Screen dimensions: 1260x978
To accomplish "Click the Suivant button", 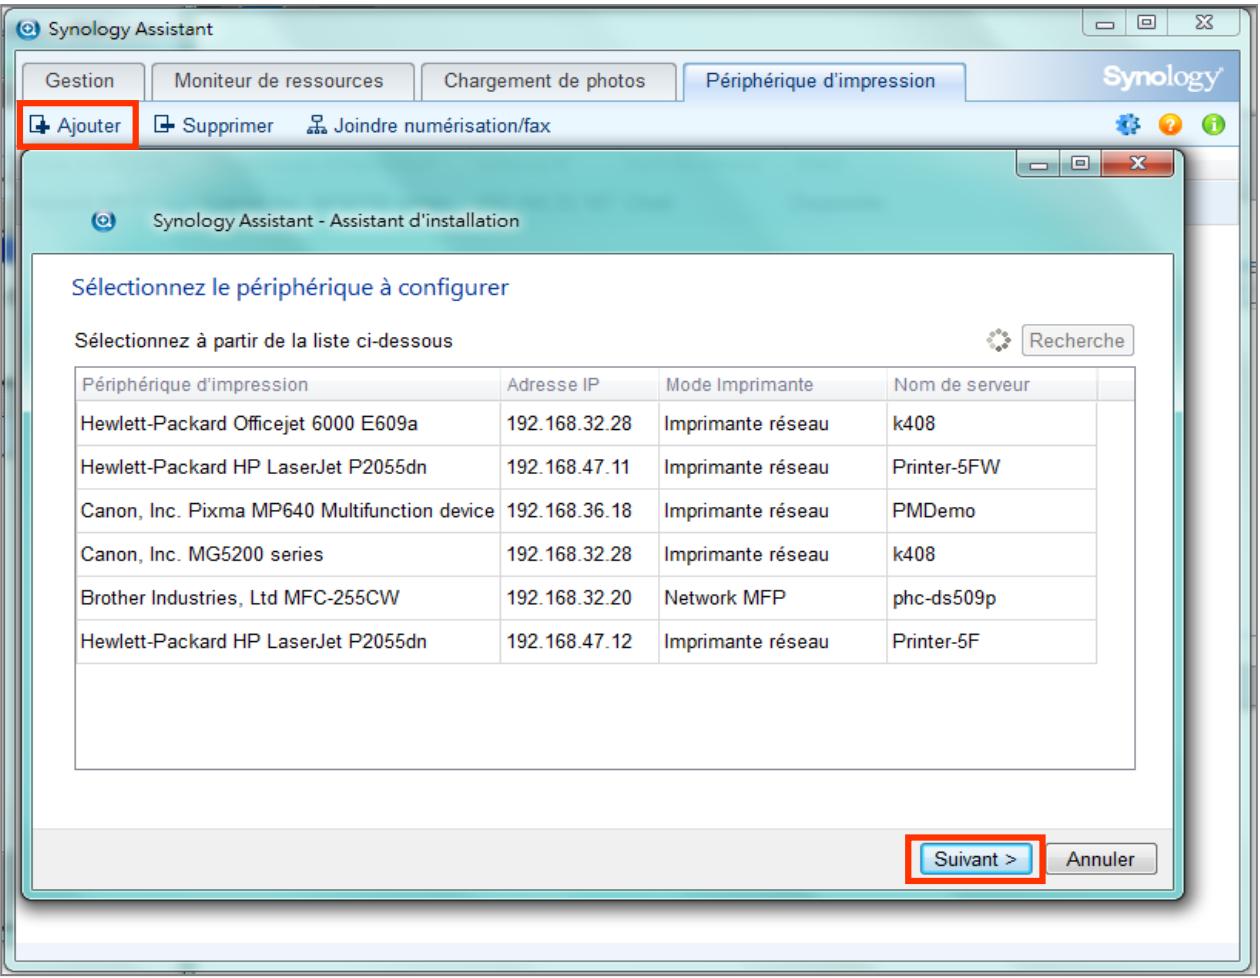I will [975, 859].
